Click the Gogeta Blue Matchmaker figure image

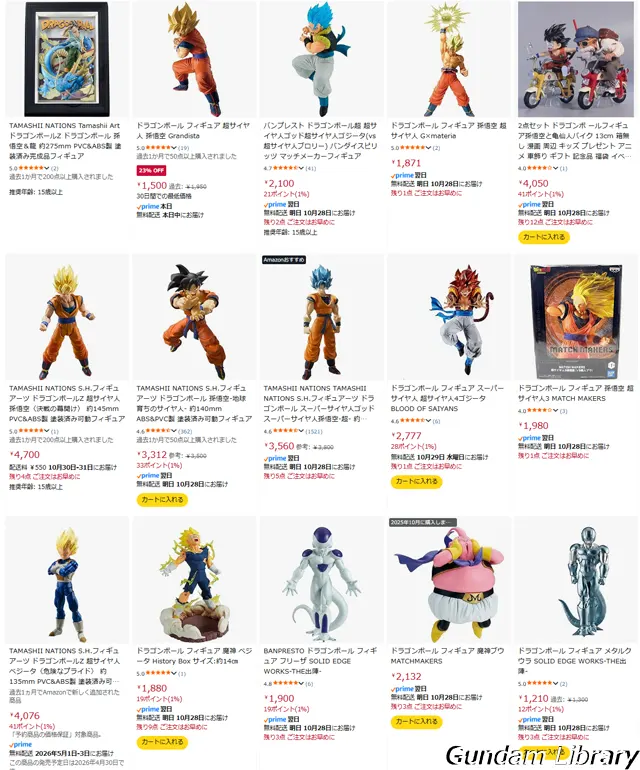[322, 59]
